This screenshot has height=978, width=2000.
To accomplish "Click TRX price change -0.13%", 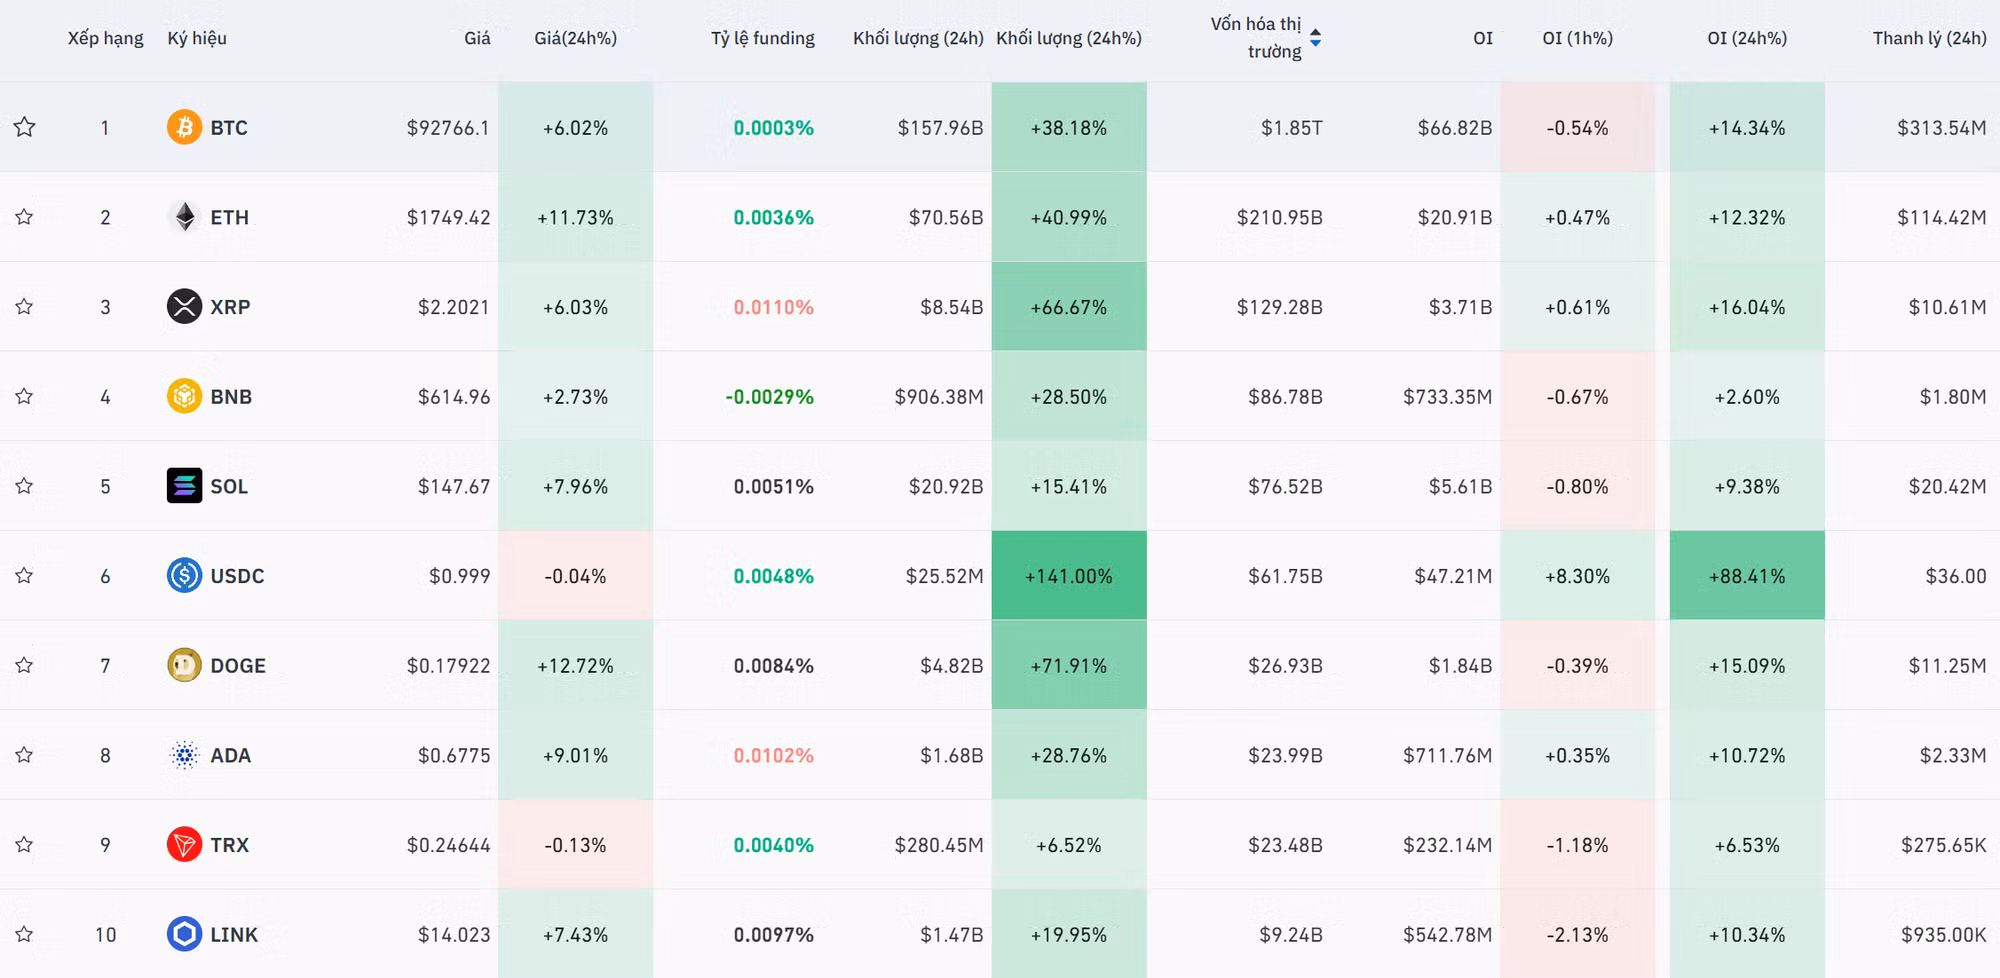I will click(575, 844).
